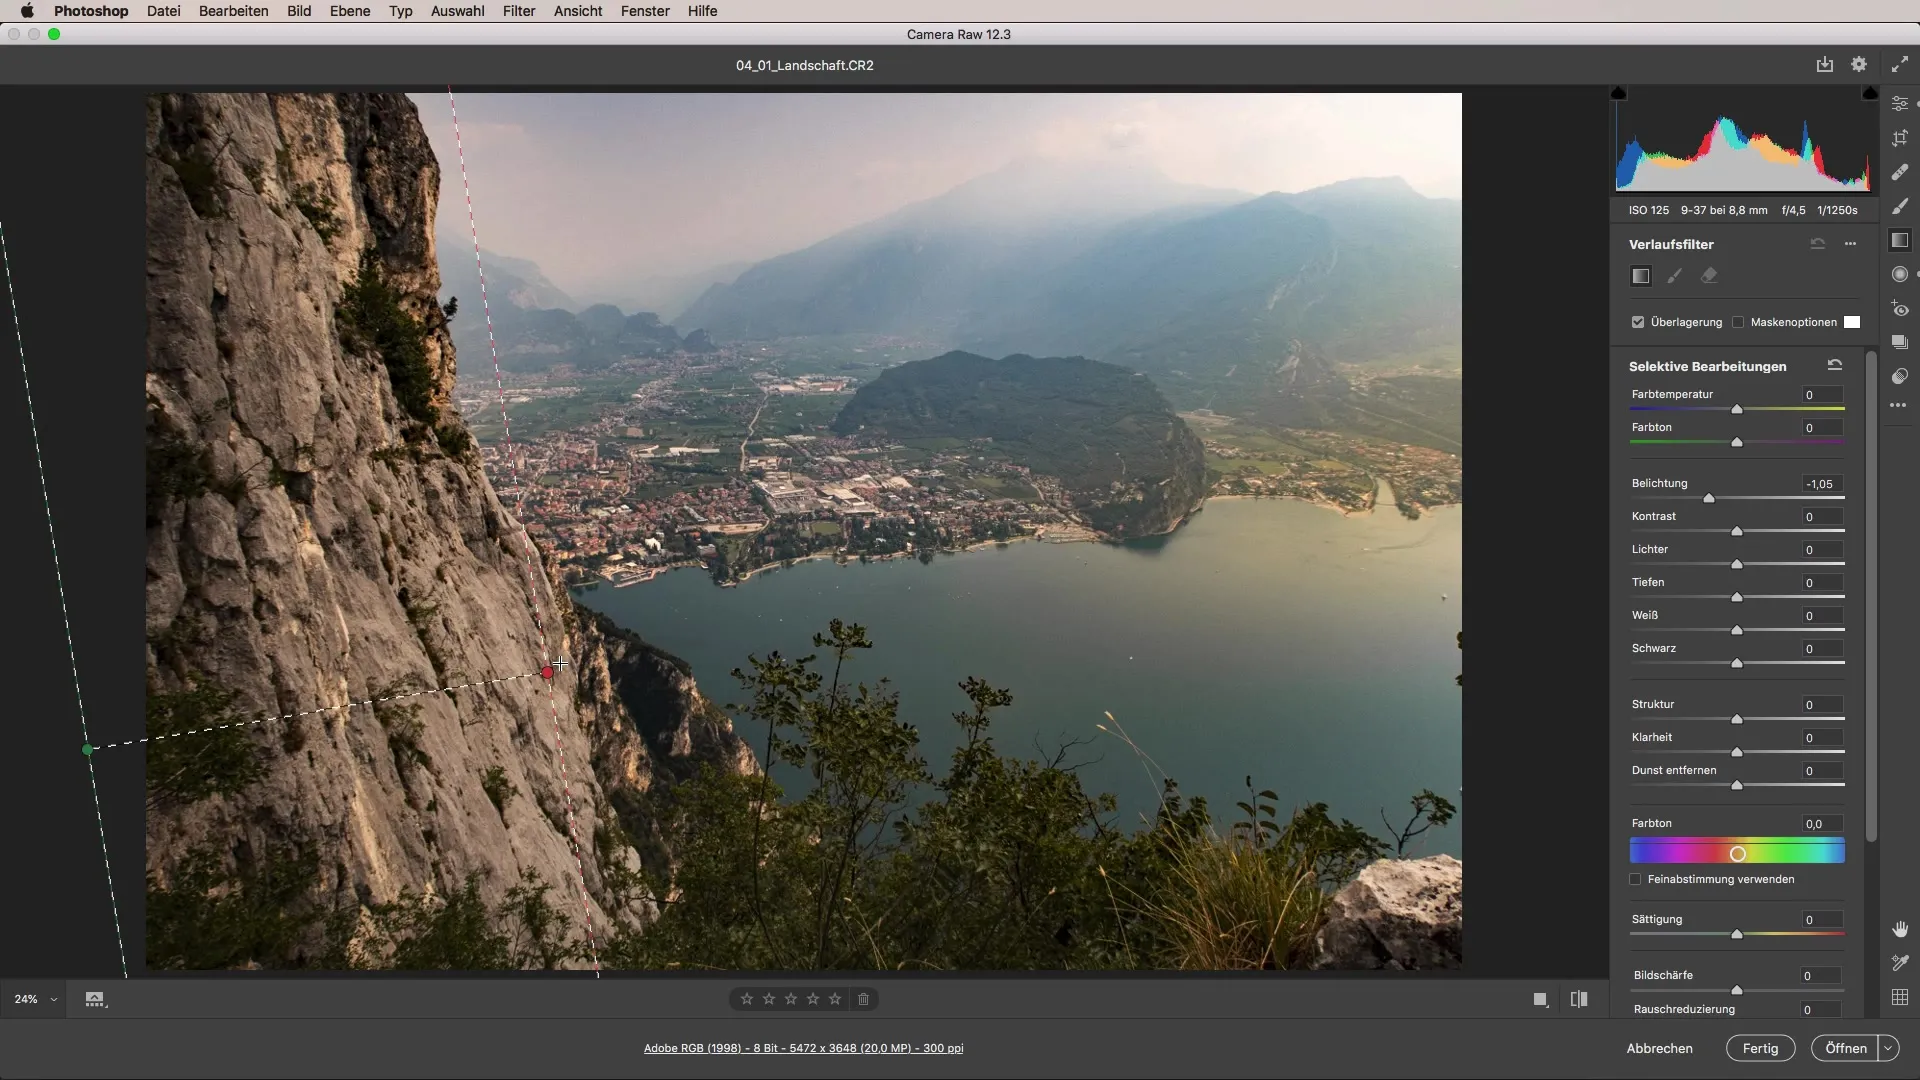Image resolution: width=1920 pixels, height=1080 pixels.
Task: Toggle full screen mode arrows icon
Action: tap(1900, 64)
